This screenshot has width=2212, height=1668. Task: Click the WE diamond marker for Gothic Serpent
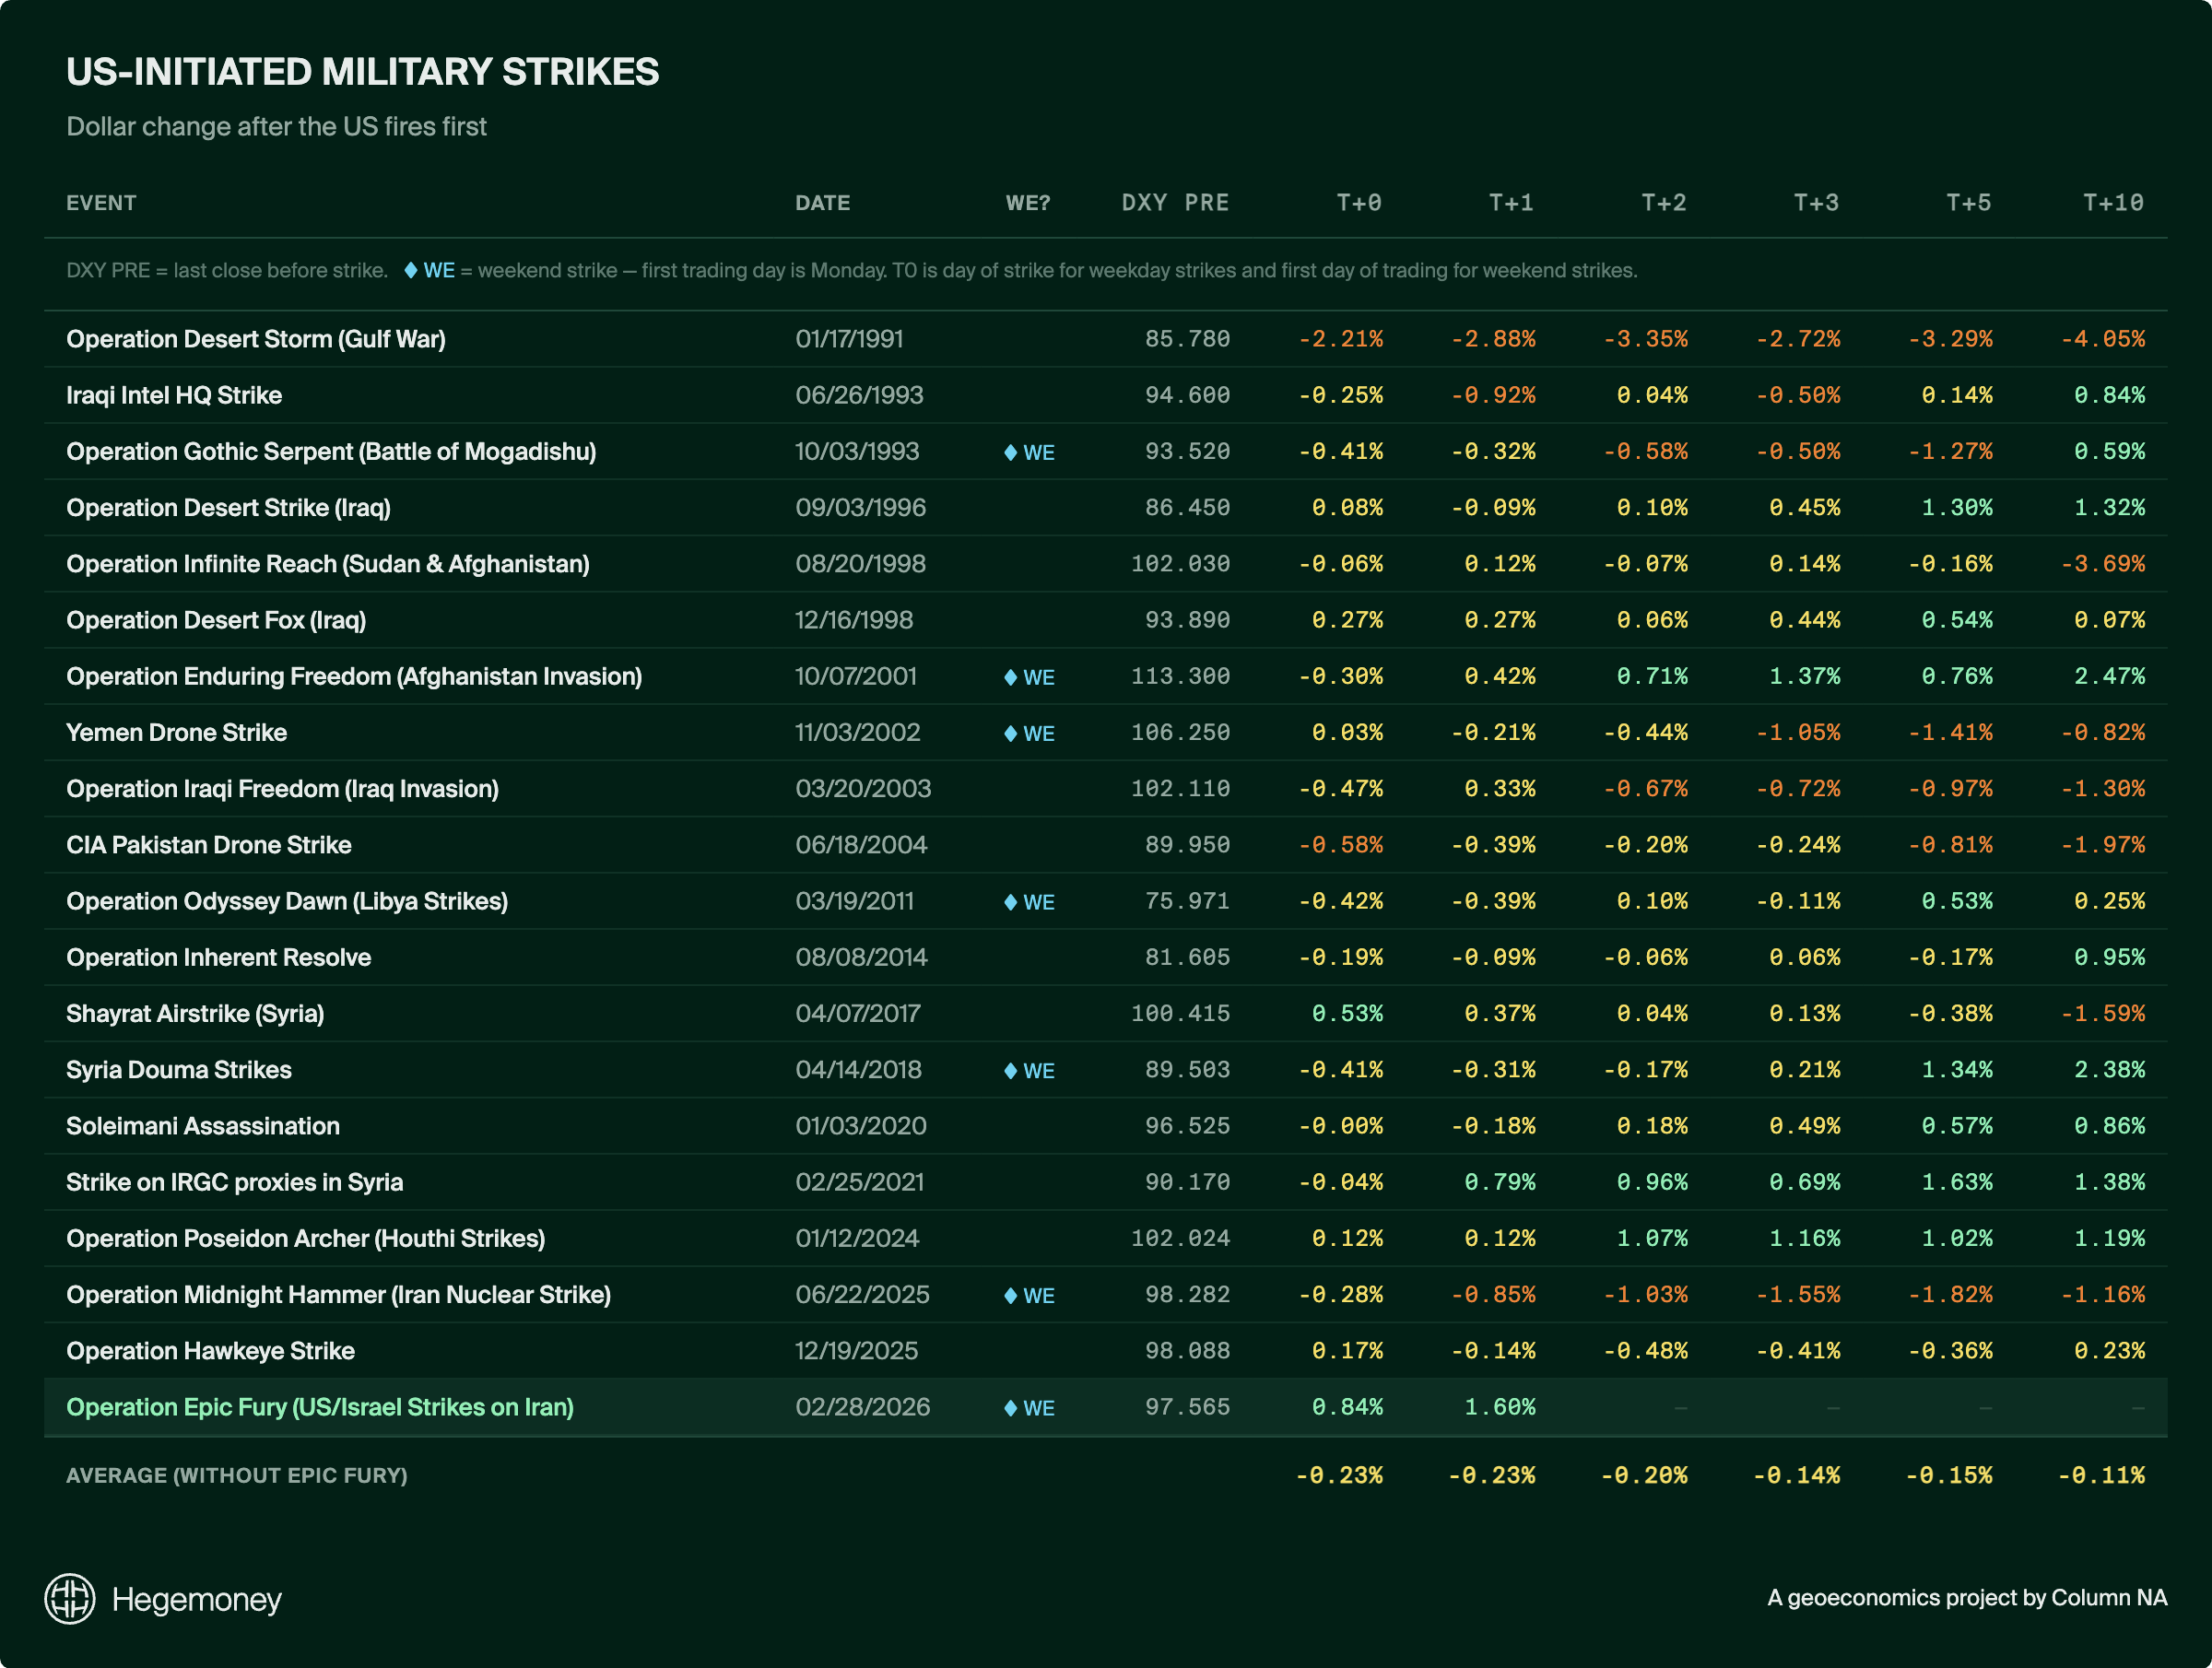[x=1011, y=452]
